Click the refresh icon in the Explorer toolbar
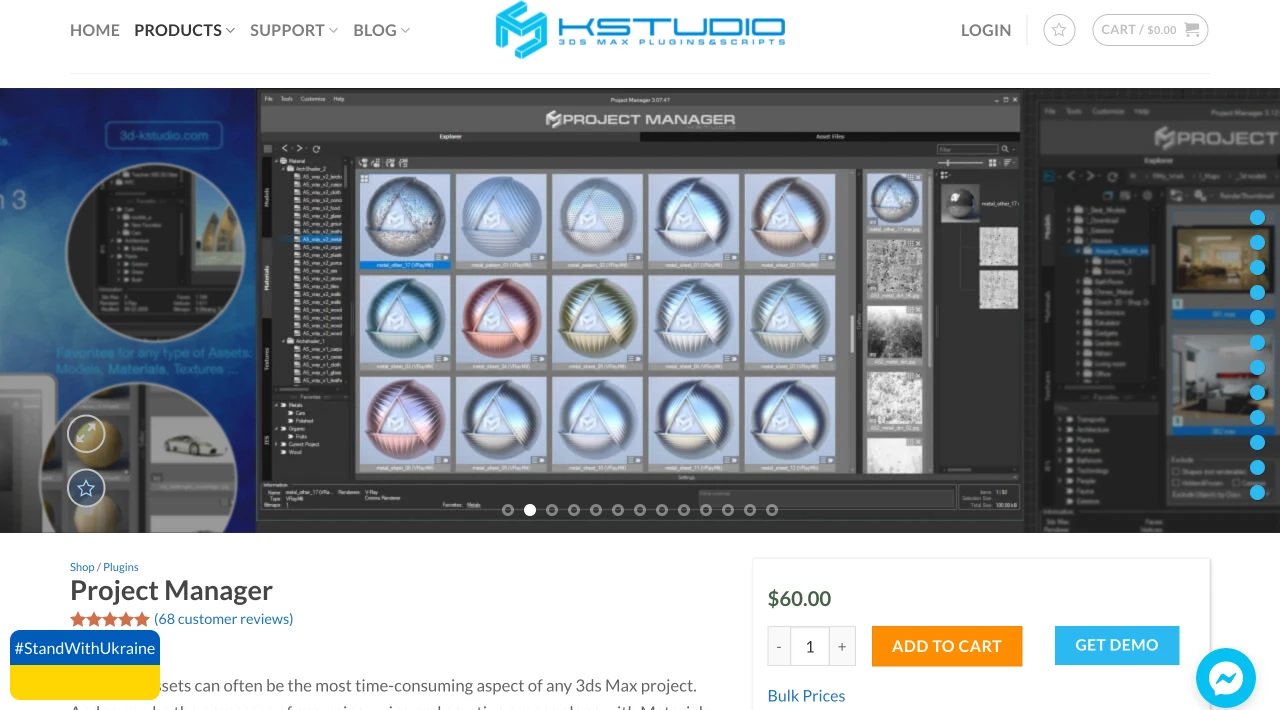Viewport: 1280px width, 710px height. [316, 149]
